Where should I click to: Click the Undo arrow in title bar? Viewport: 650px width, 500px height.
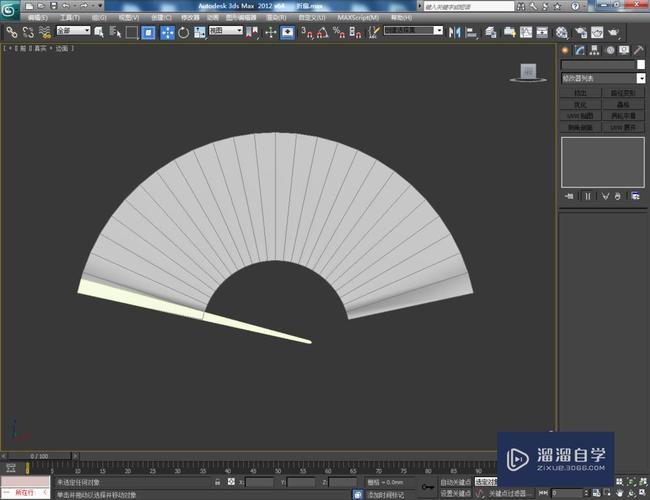coord(66,6)
